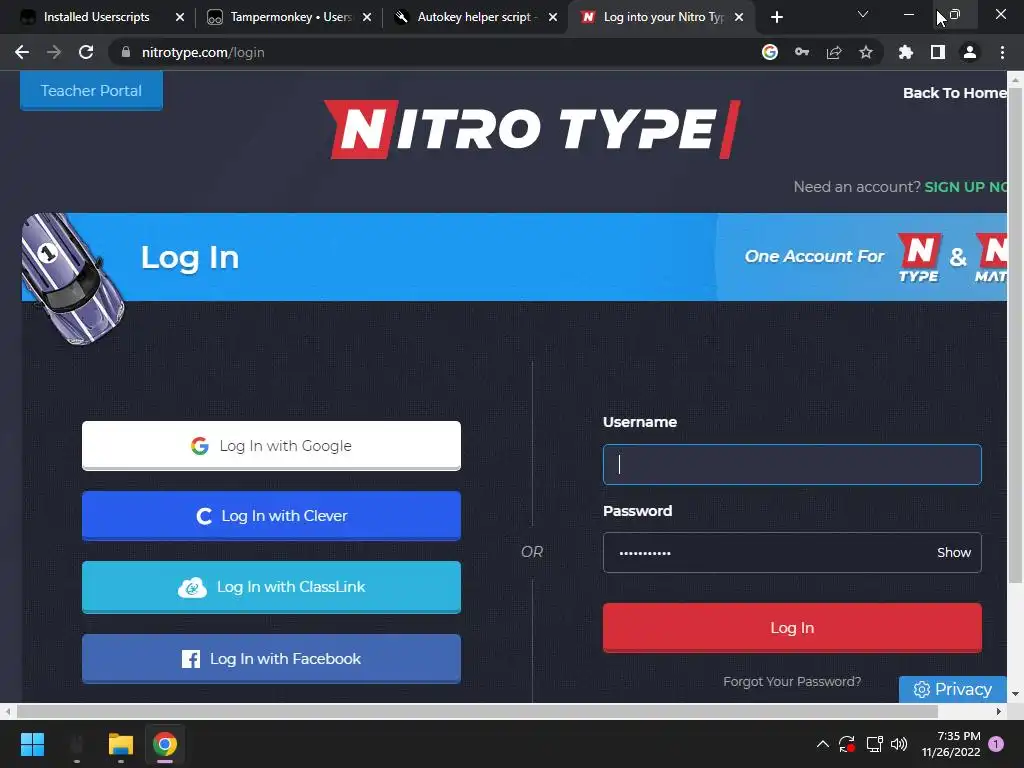Close the Autokey helper script tab
Screen dimensions: 1024x768
pyautogui.click(x=553, y=17)
